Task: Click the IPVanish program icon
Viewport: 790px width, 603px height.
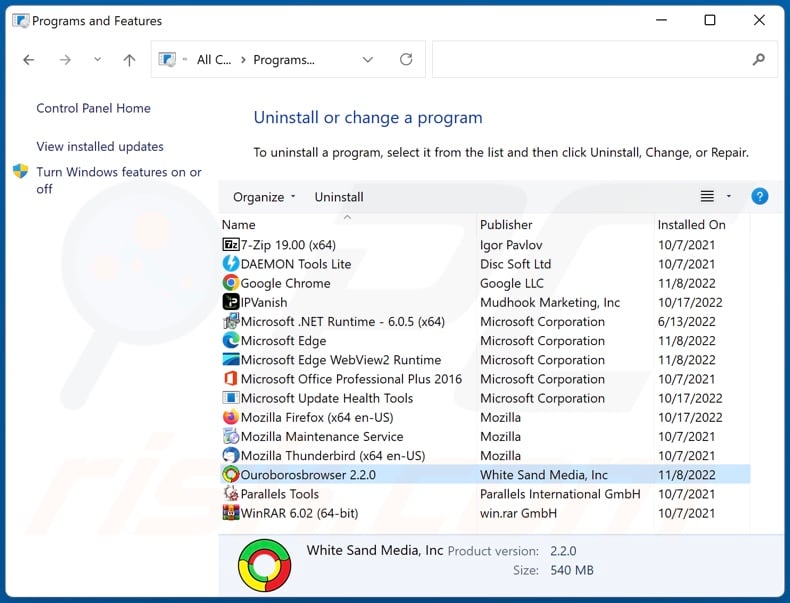Action: click(231, 302)
